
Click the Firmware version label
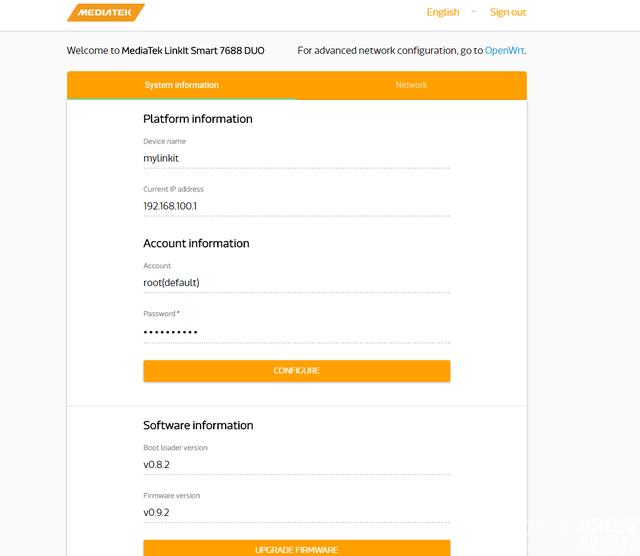172,496
